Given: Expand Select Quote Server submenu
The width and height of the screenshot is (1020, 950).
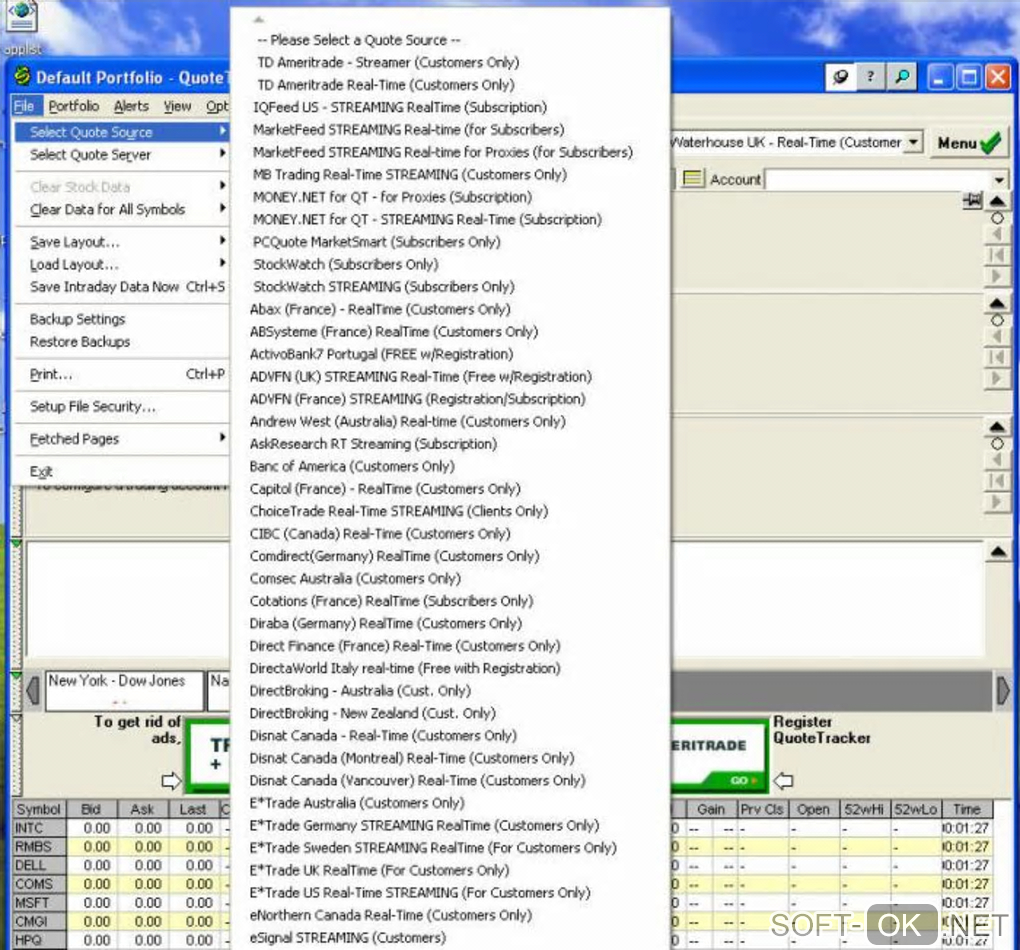Looking at the screenshot, I should (x=121, y=154).
